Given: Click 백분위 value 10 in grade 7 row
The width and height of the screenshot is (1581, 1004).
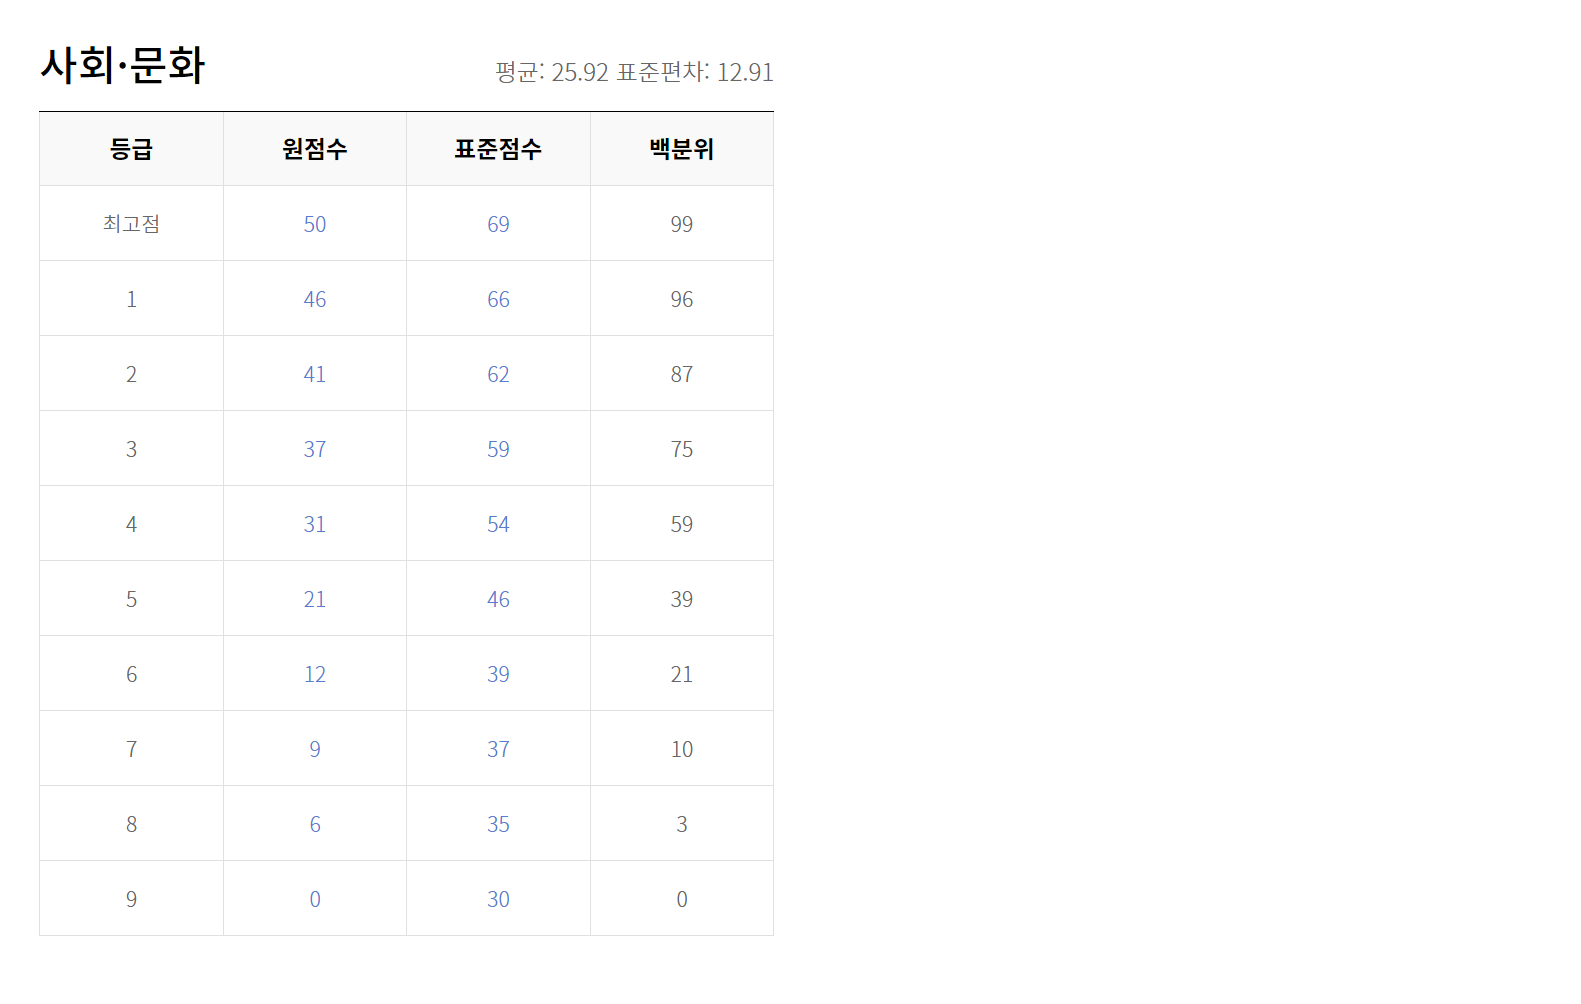Looking at the screenshot, I should [x=682, y=749].
